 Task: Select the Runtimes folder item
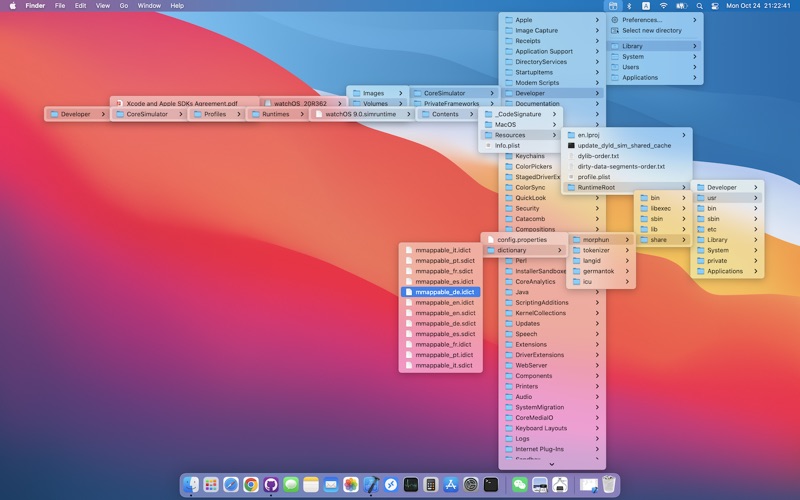[x=278, y=114]
